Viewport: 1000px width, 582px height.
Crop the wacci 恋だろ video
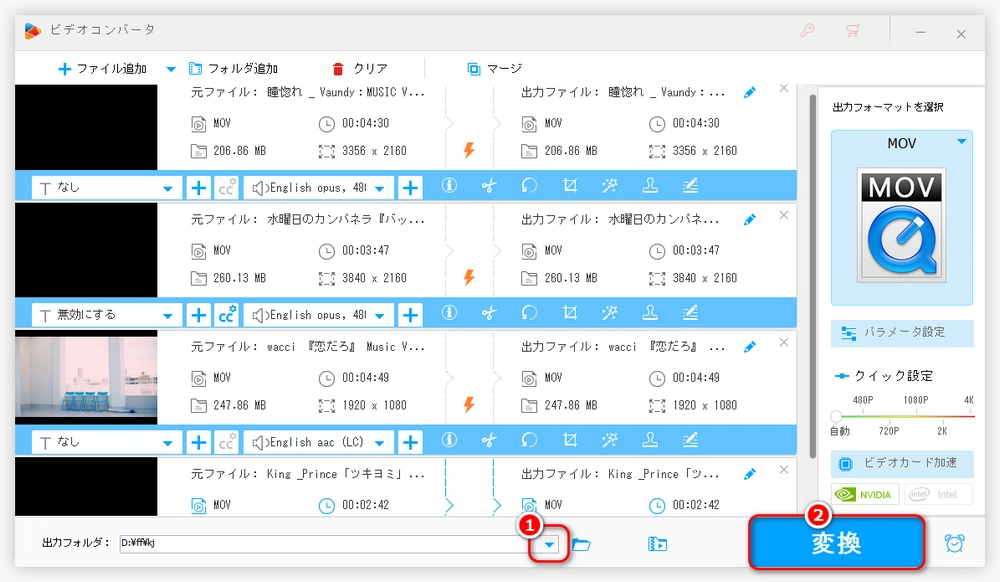coord(570,440)
